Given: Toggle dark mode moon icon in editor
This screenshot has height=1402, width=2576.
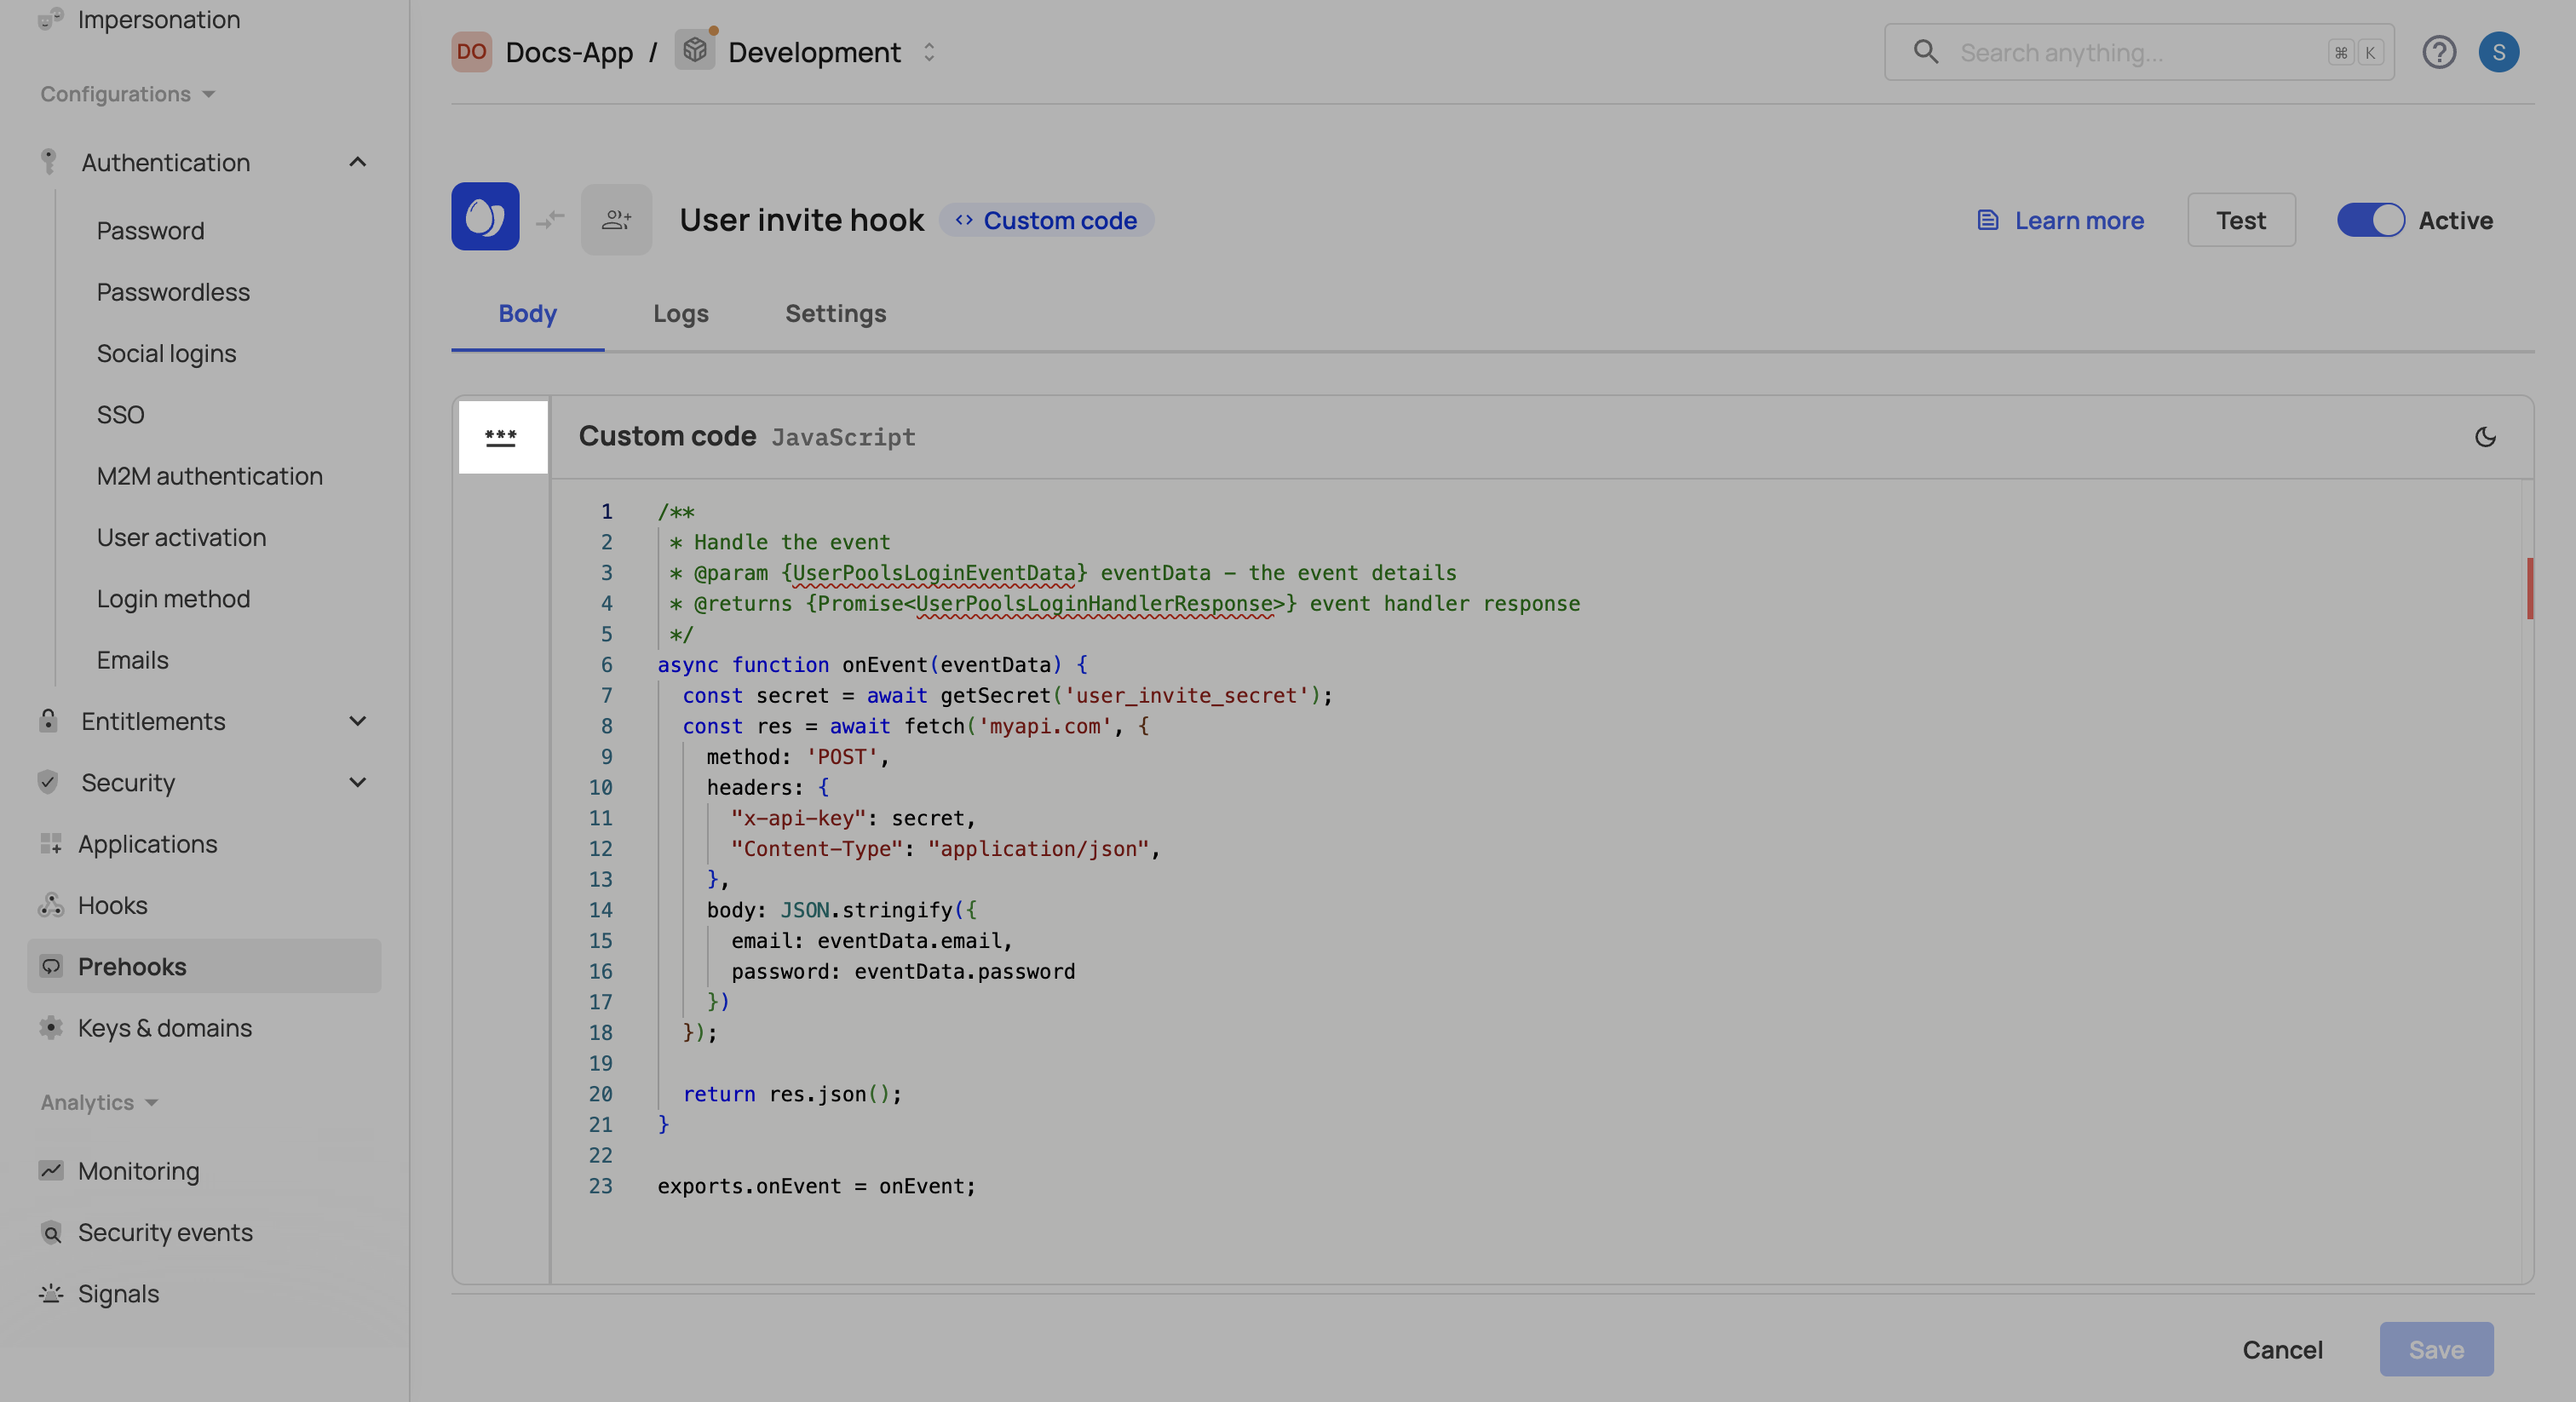Looking at the screenshot, I should click(x=2484, y=437).
